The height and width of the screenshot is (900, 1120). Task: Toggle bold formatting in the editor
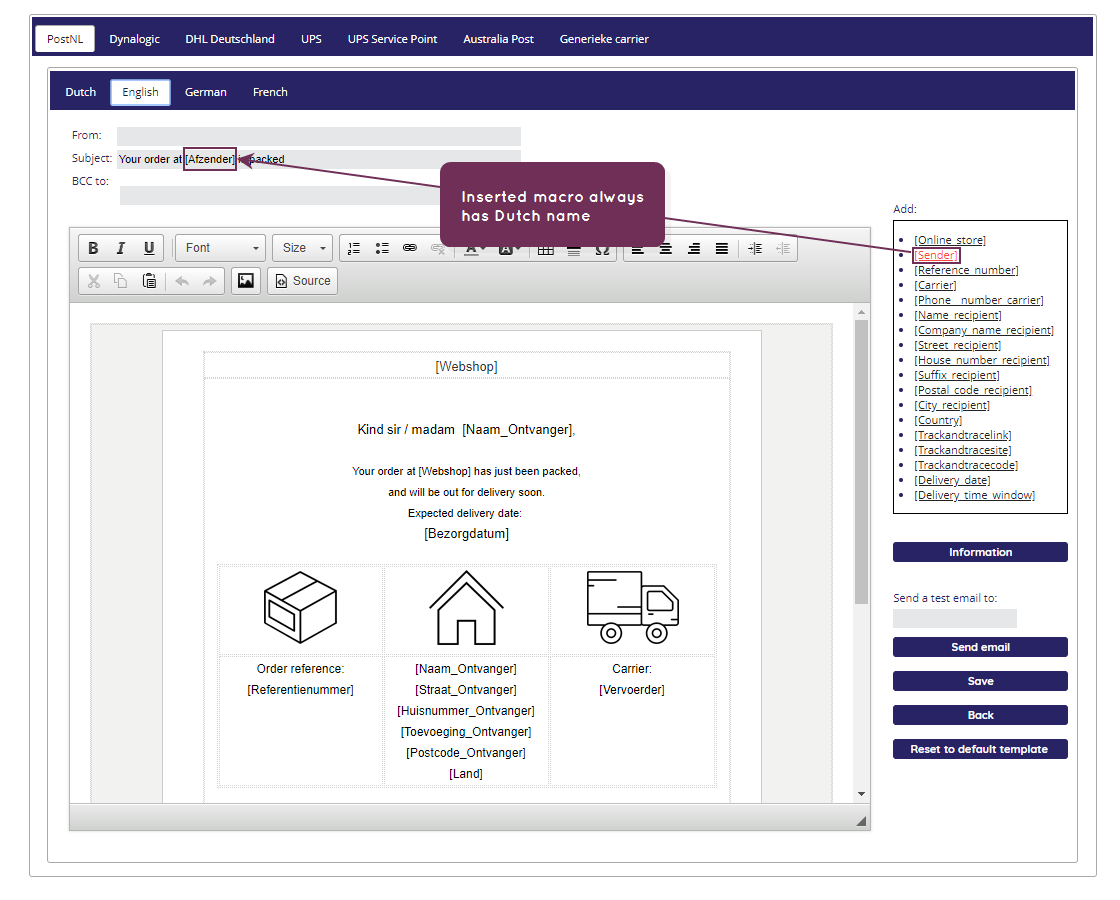point(93,248)
